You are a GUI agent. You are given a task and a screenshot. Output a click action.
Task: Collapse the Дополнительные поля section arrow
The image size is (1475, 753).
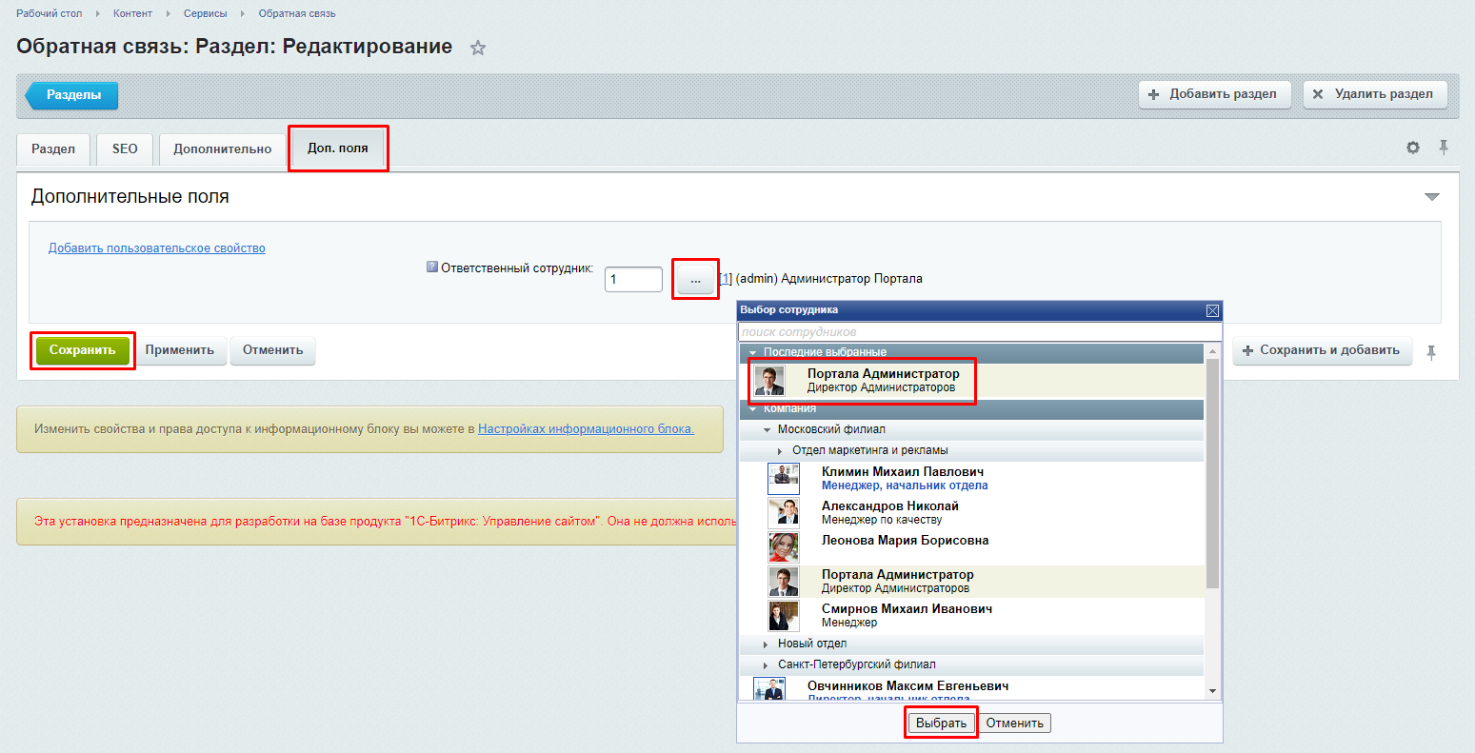coord(1432,197)
